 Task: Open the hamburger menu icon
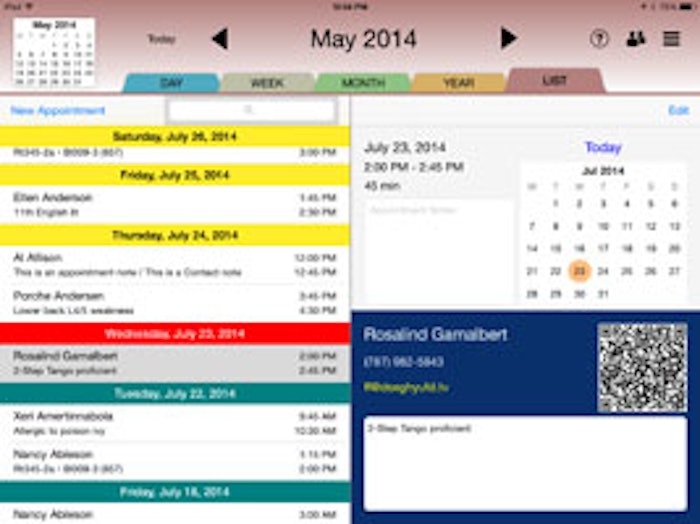pyautogui.click(x=671, y=39)
